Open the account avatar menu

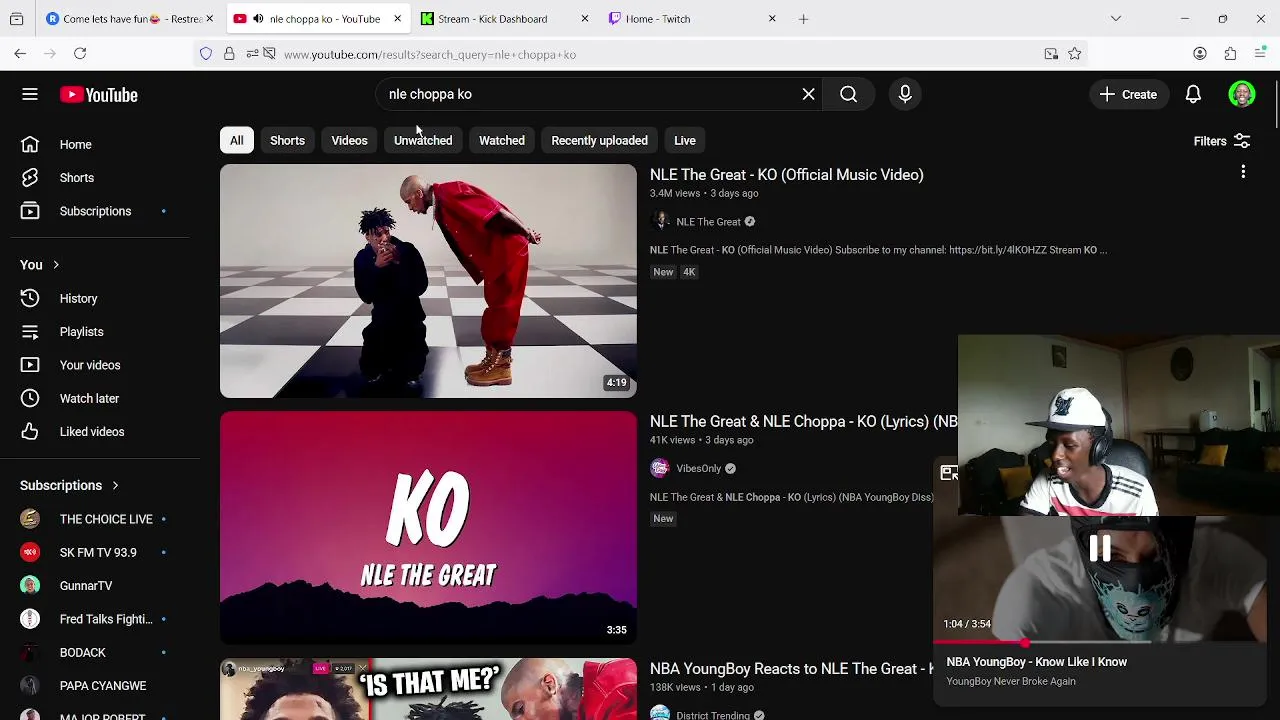pyautogui.click(x=1241, y=94)
